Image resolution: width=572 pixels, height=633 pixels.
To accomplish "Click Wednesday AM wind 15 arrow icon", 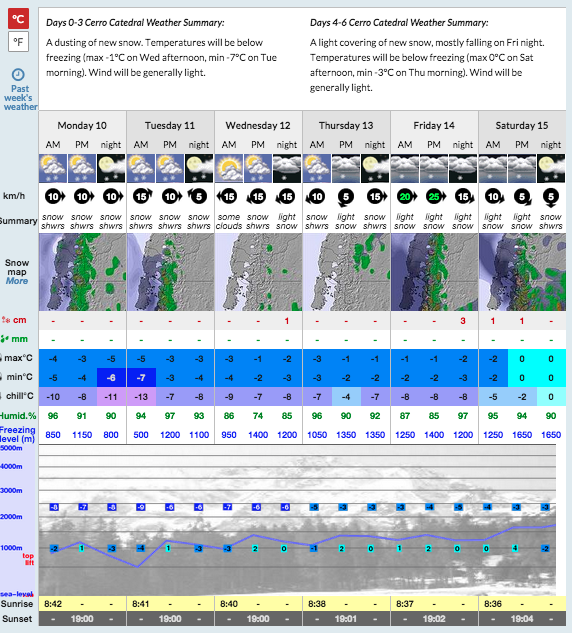I will 227,197.
